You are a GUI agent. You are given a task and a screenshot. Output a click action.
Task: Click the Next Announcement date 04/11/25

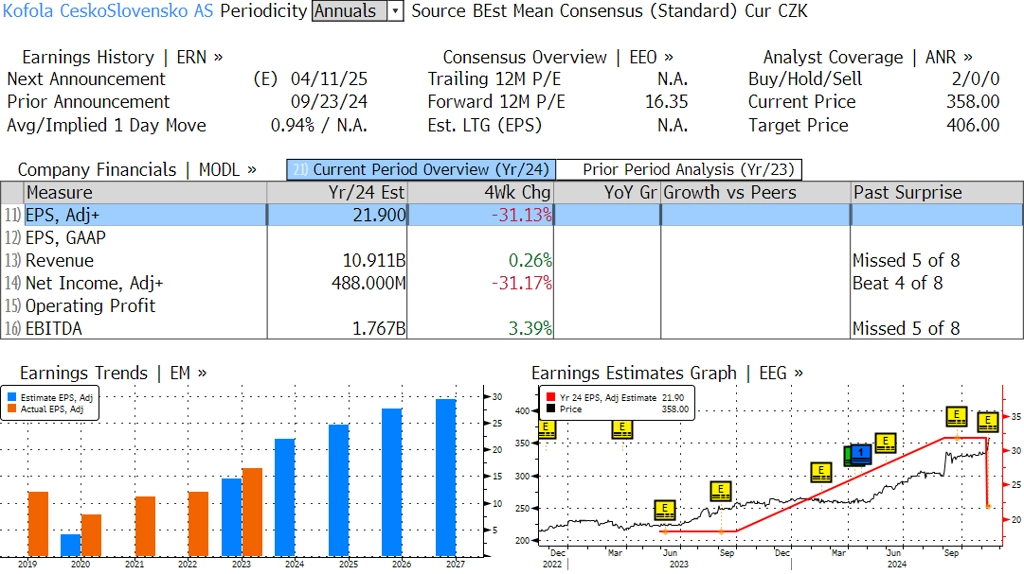(x=329, y=79)
